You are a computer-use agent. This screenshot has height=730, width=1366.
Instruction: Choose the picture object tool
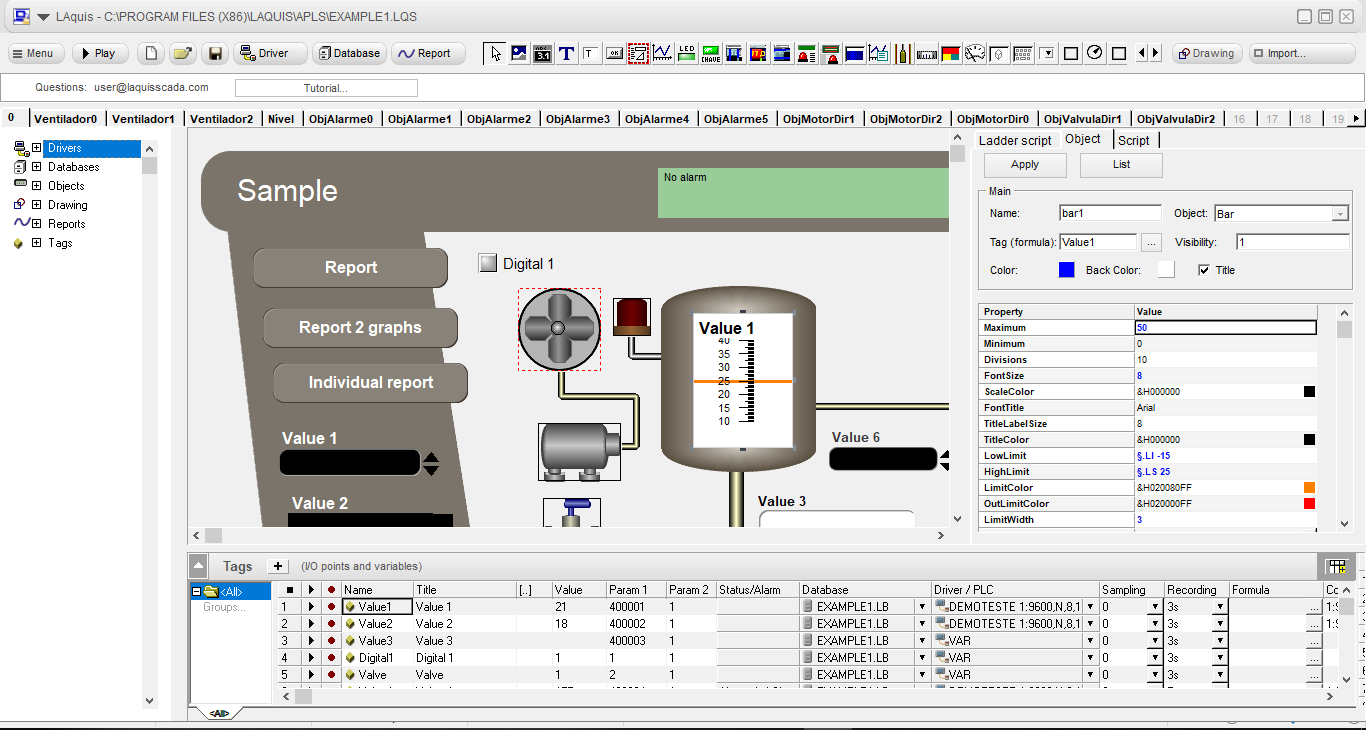click(519, 53)
